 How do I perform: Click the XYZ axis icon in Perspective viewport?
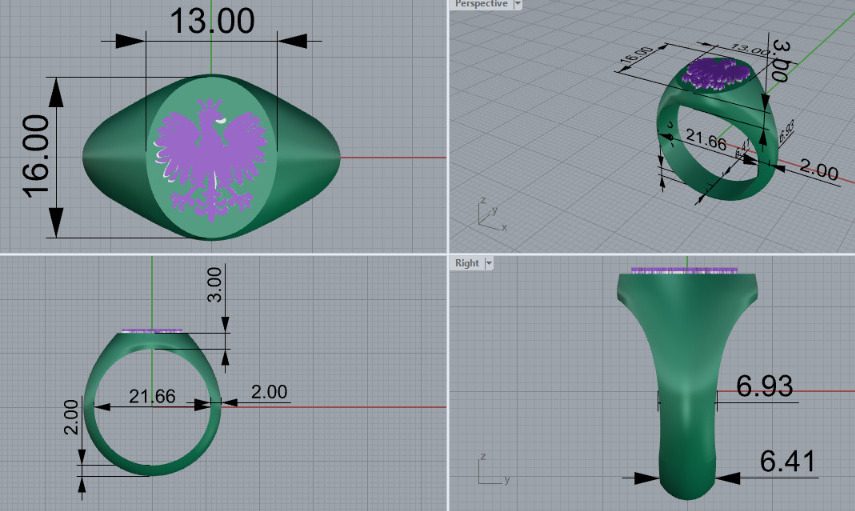click(490, 213)
